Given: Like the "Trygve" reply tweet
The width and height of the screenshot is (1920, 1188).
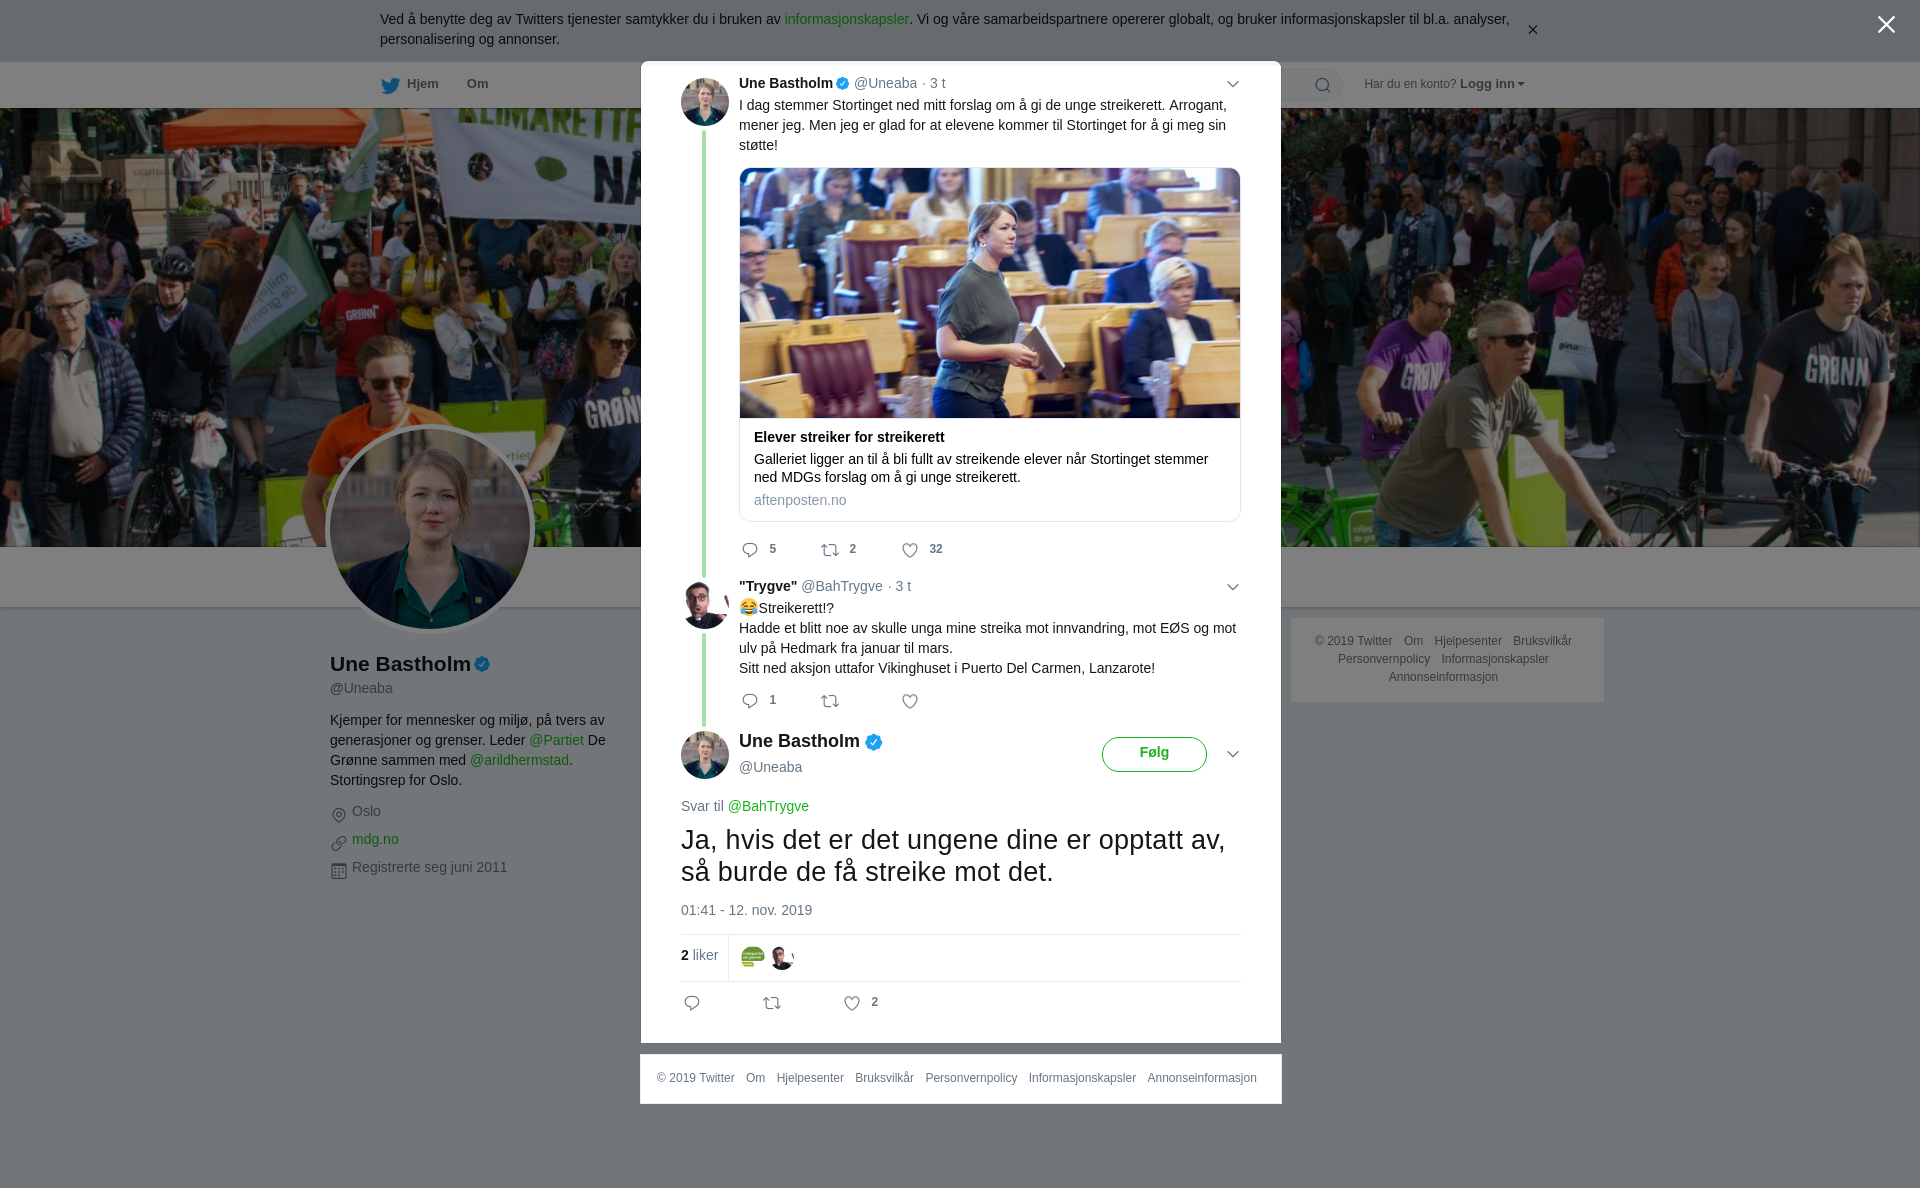Looking at the screenshot, I should [910, 701].
